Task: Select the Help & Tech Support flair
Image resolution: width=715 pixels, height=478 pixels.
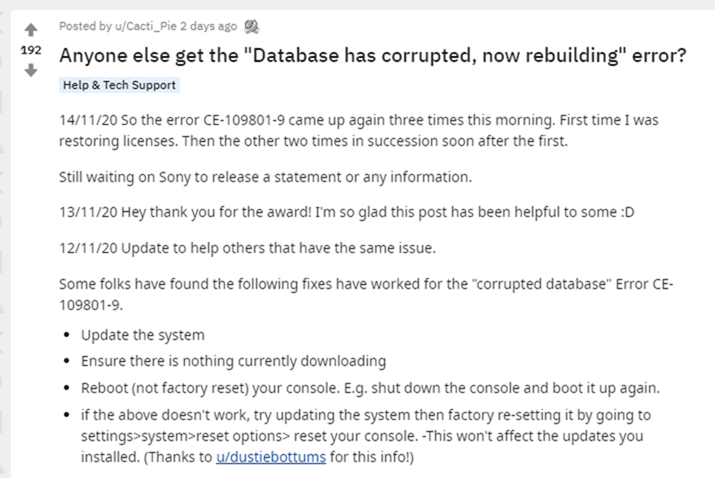Action: 119,85
